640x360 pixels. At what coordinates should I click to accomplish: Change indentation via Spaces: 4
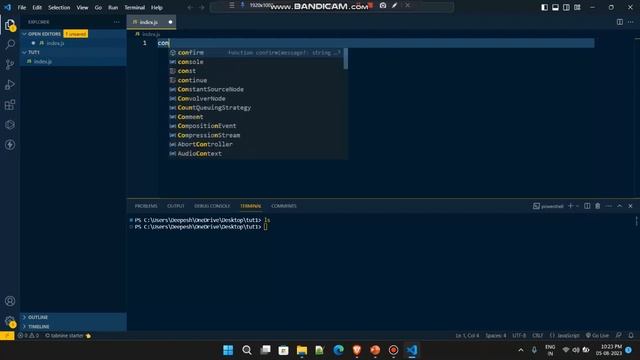click(x=496, y=336)
